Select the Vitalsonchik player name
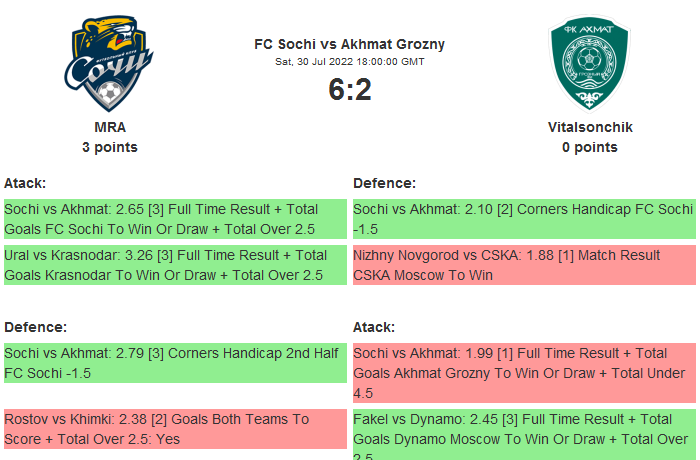The image size is (700, 460). point(590,127)
